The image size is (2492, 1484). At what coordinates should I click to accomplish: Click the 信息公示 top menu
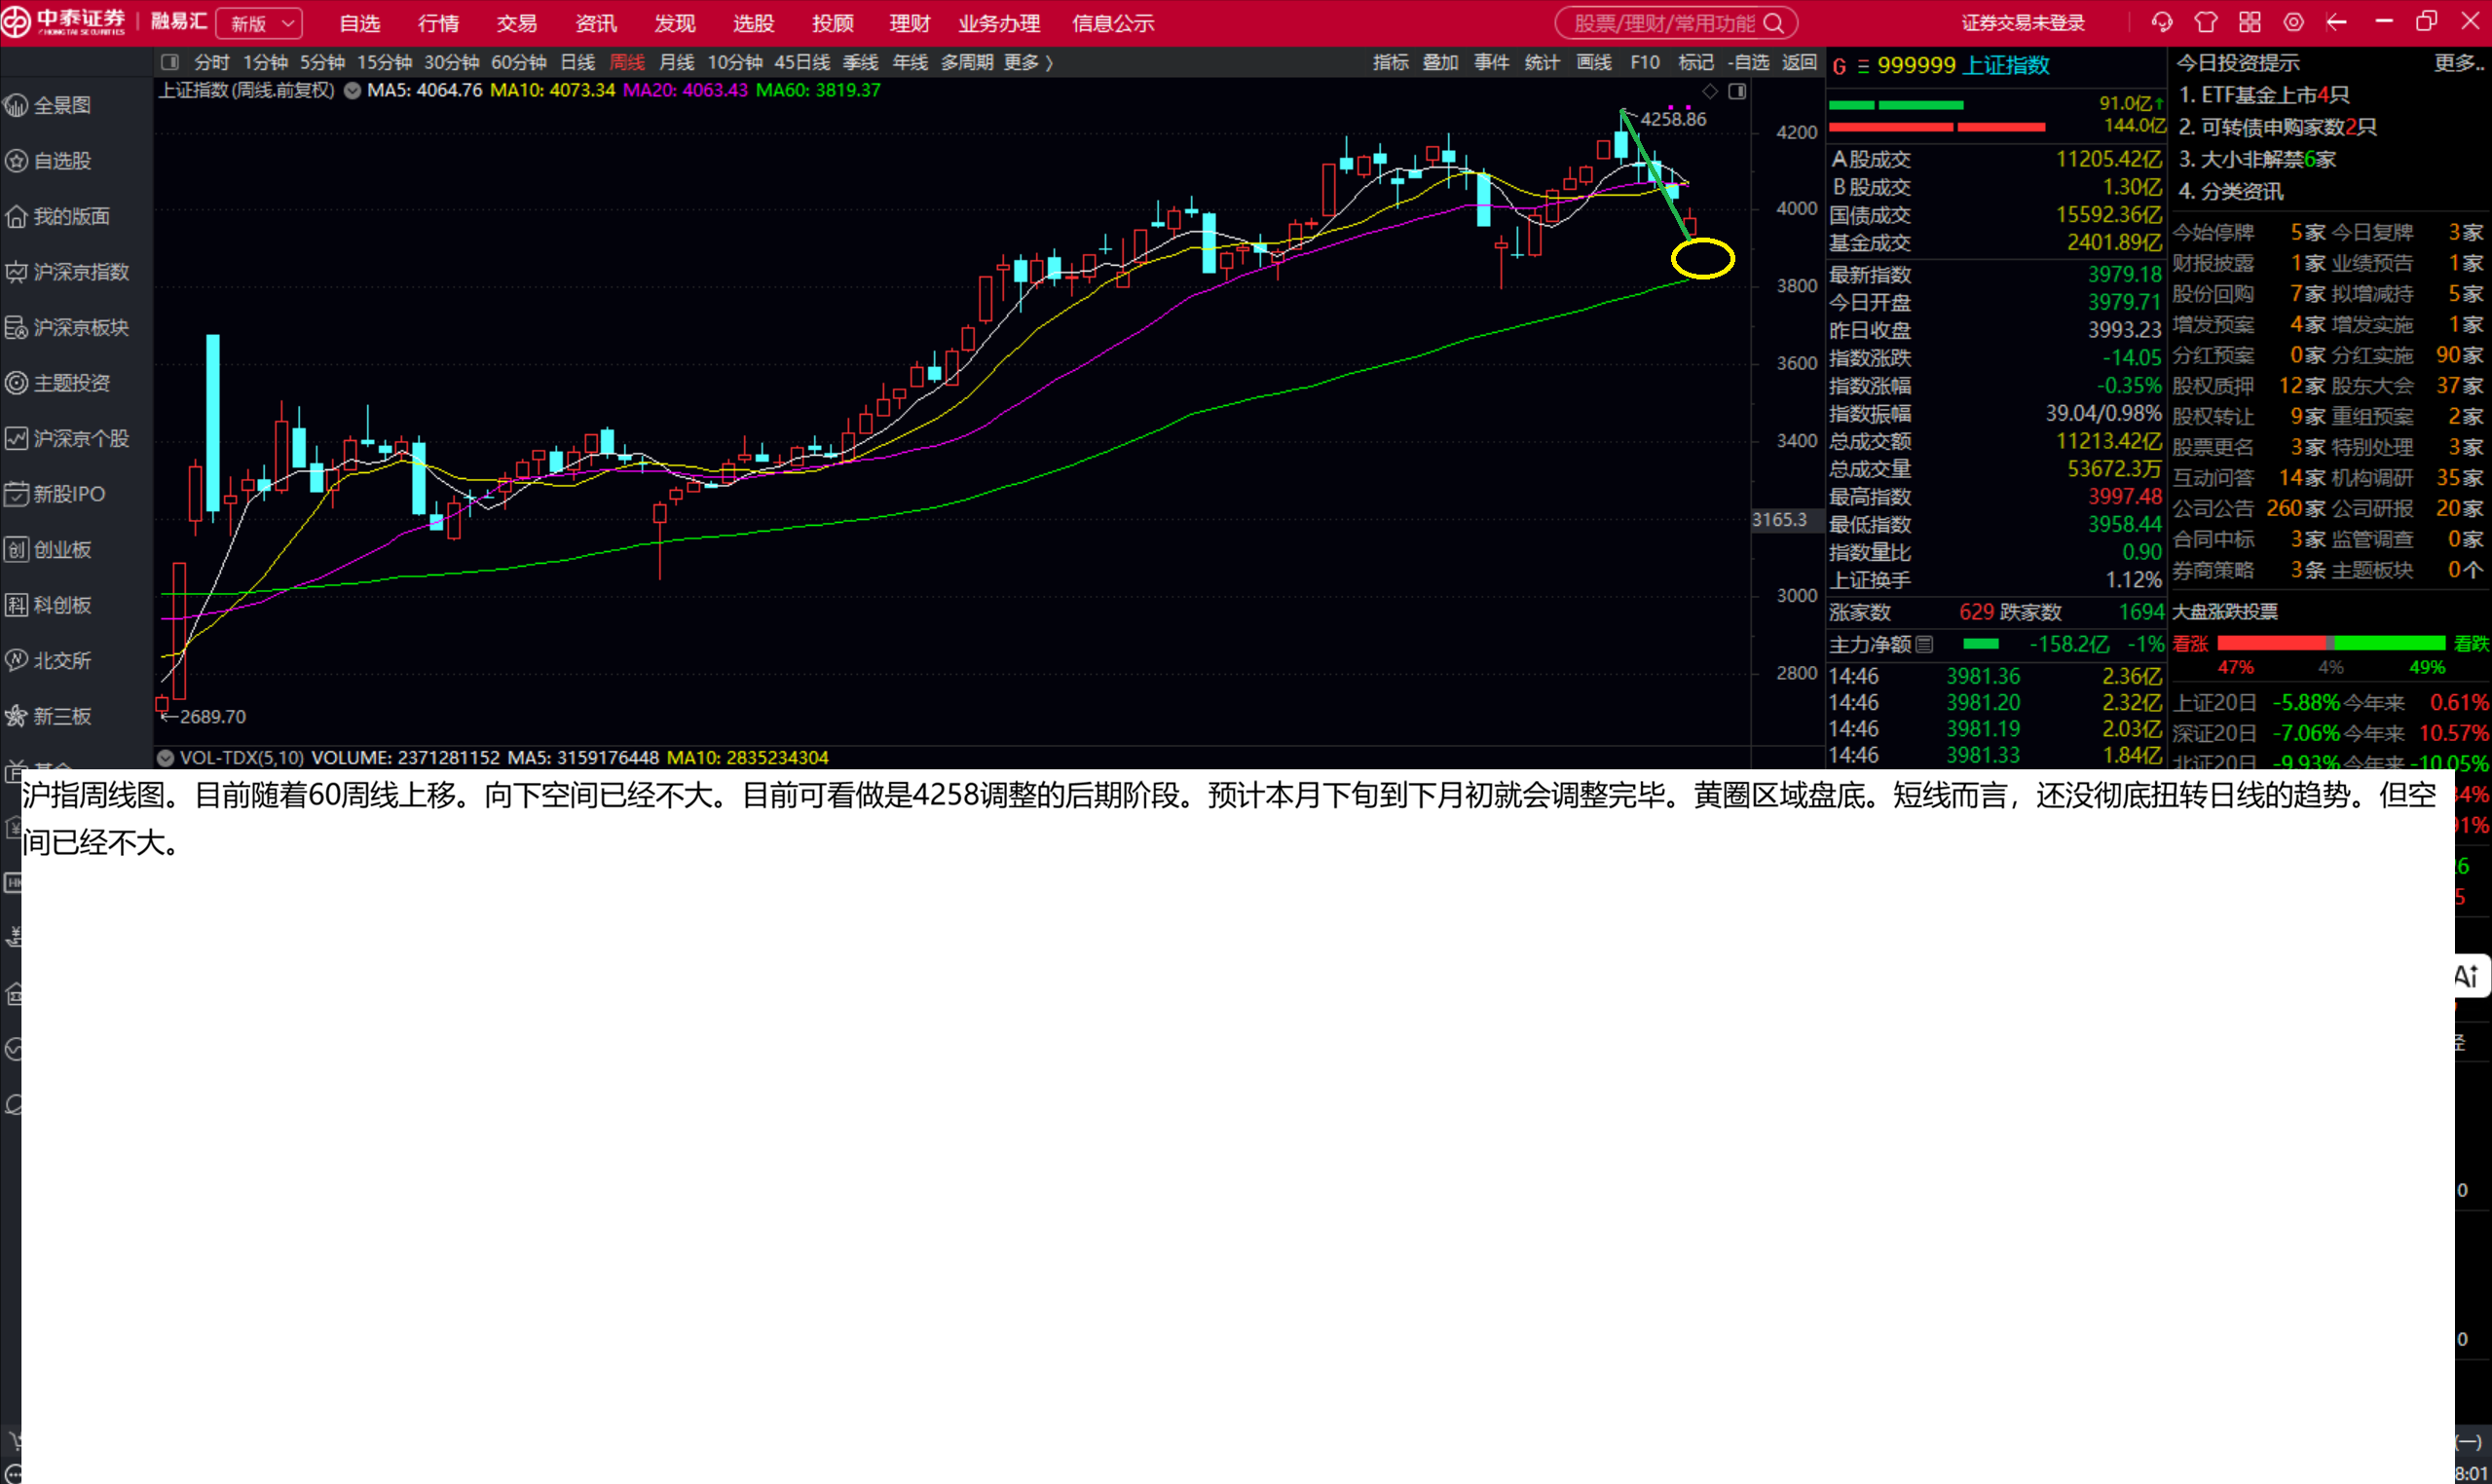pyautogui.click(x=1113, y=23)
